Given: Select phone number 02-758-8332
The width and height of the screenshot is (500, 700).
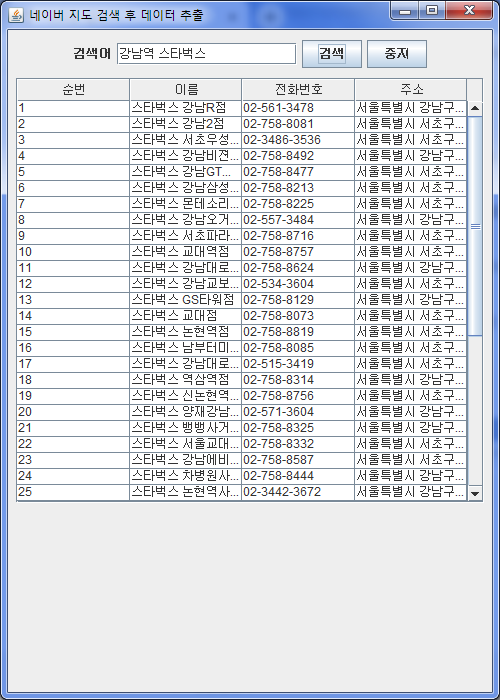Looking at the screenshot, I should point(298,444).
